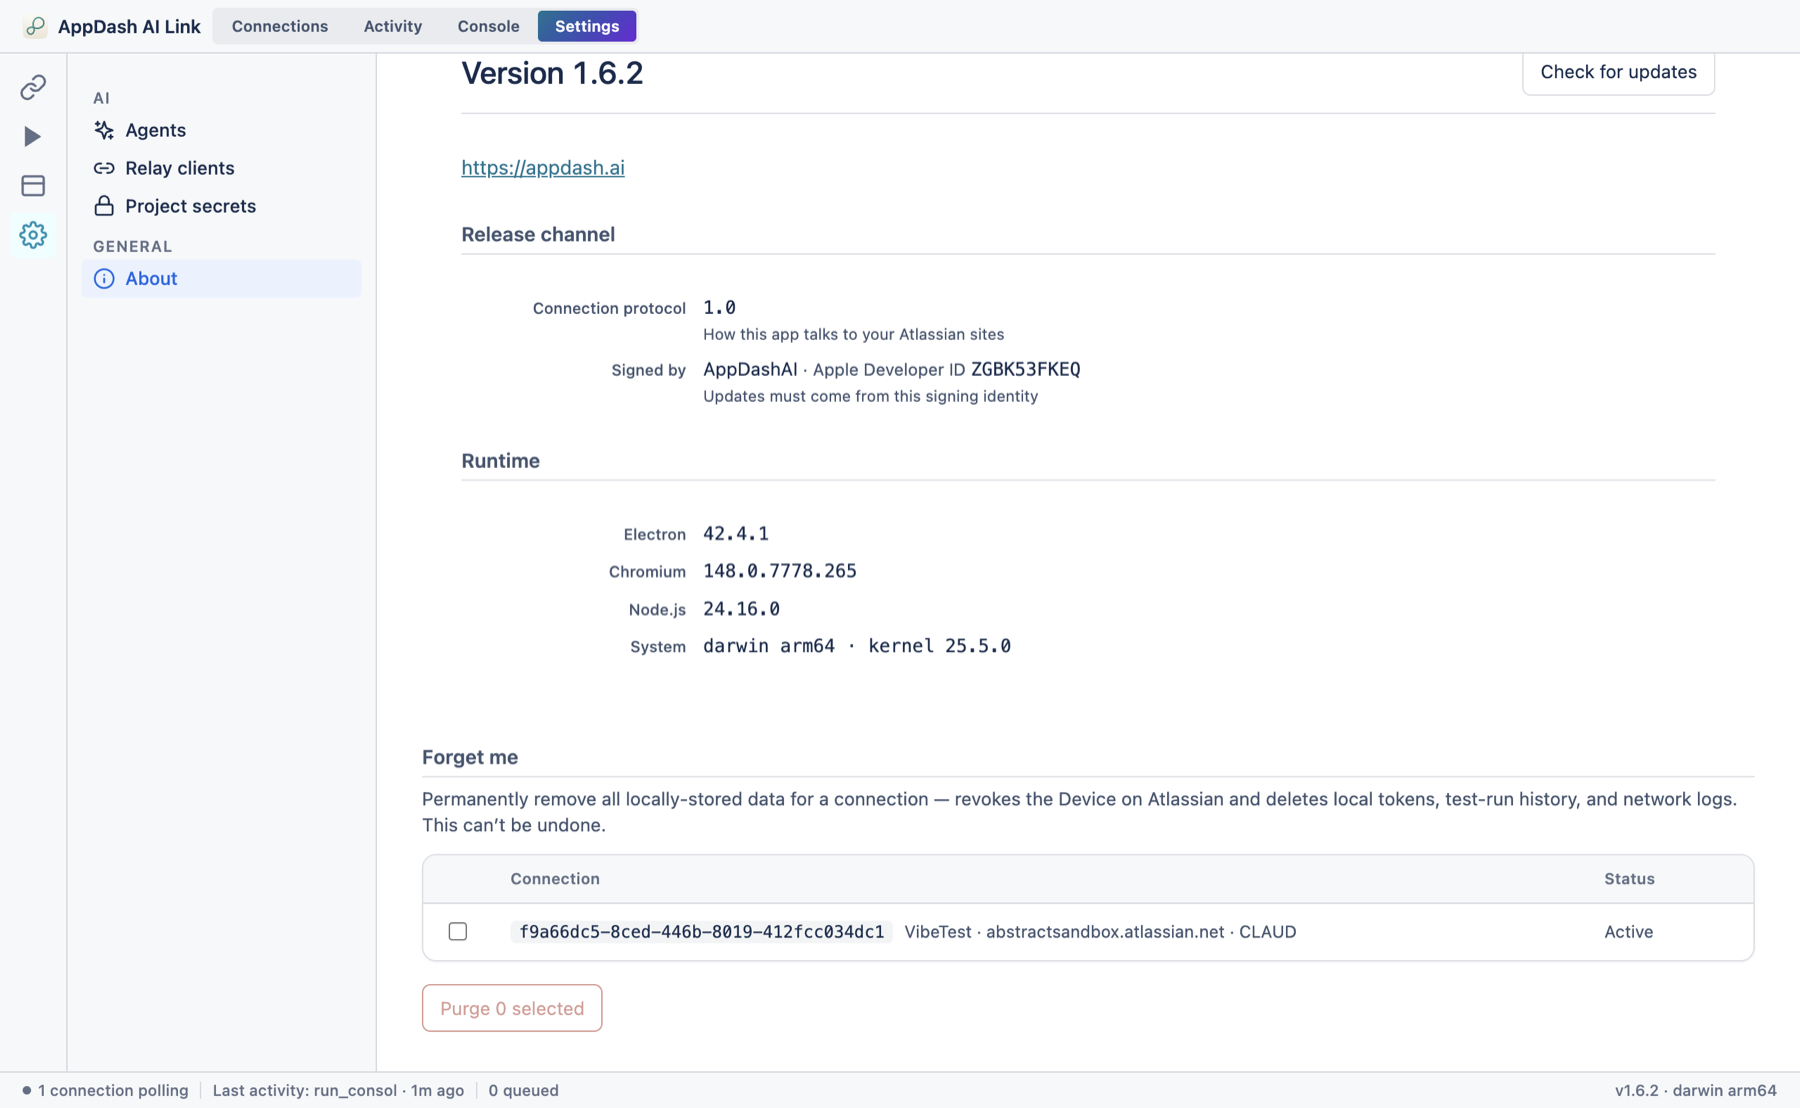Open Agents settings page
Viewport: 1800px width, 1108px height.
click(221, 130)
